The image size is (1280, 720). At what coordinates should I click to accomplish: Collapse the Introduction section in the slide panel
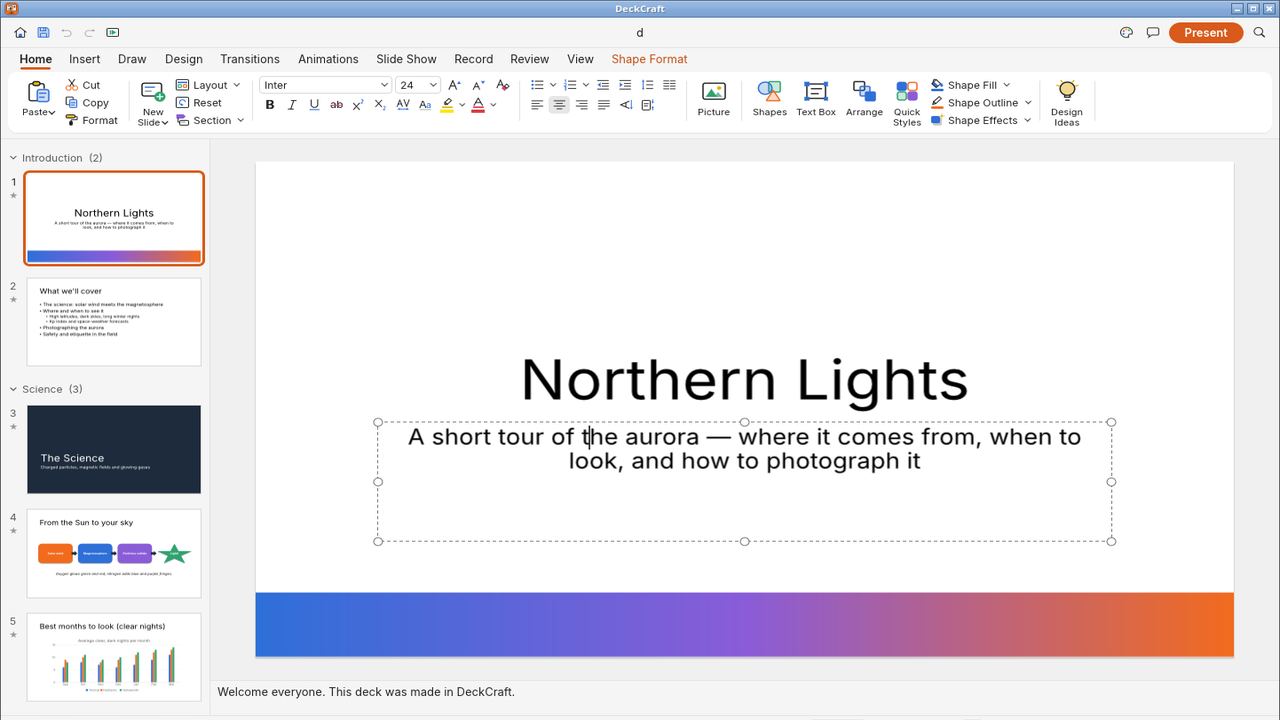click(14, 158)
